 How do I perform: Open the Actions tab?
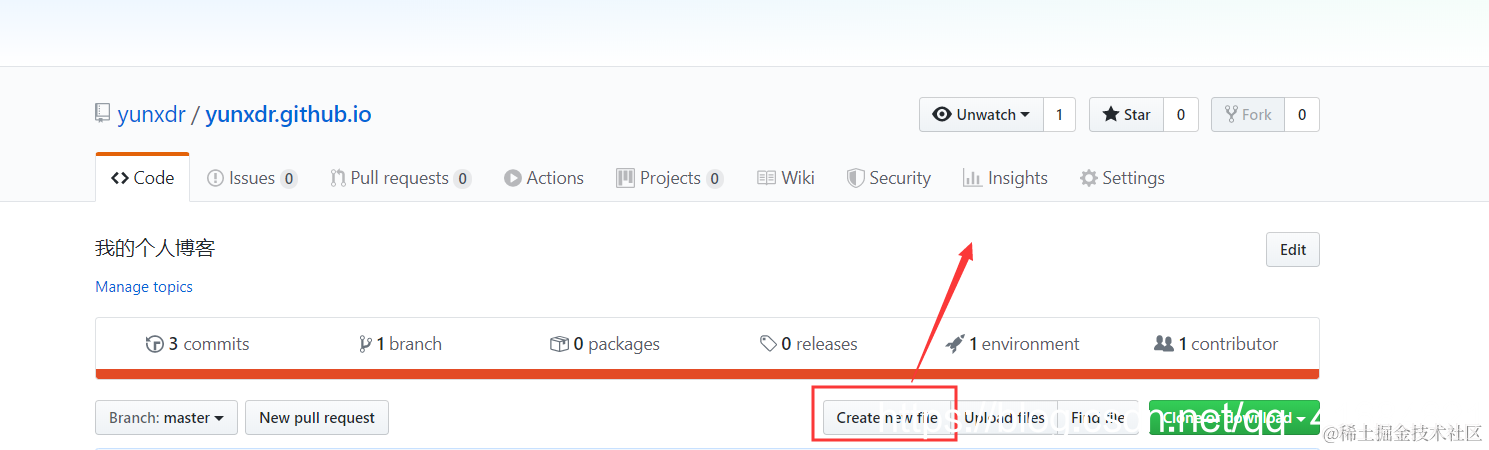543,178
